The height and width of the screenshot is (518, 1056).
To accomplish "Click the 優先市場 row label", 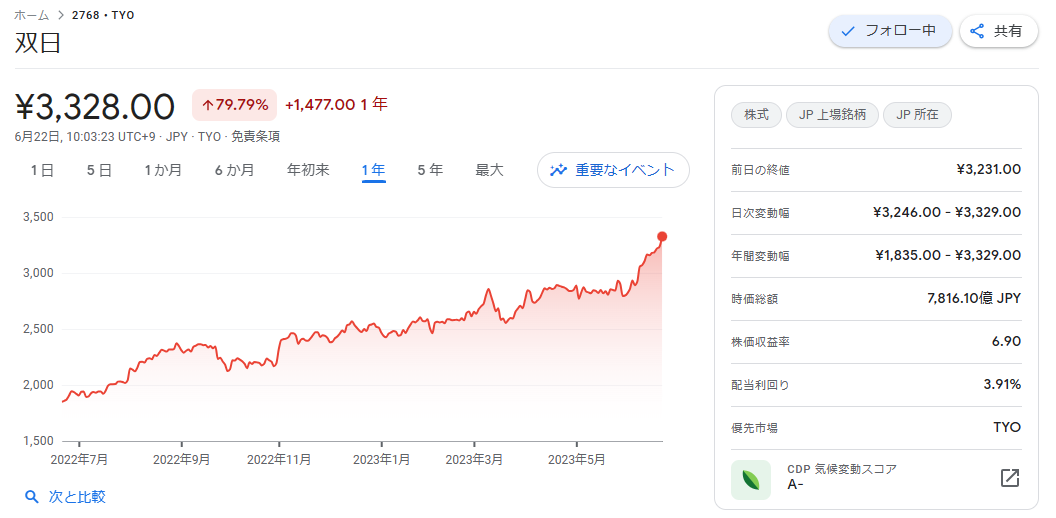I will pyautogui.click(x=754, y=428).
